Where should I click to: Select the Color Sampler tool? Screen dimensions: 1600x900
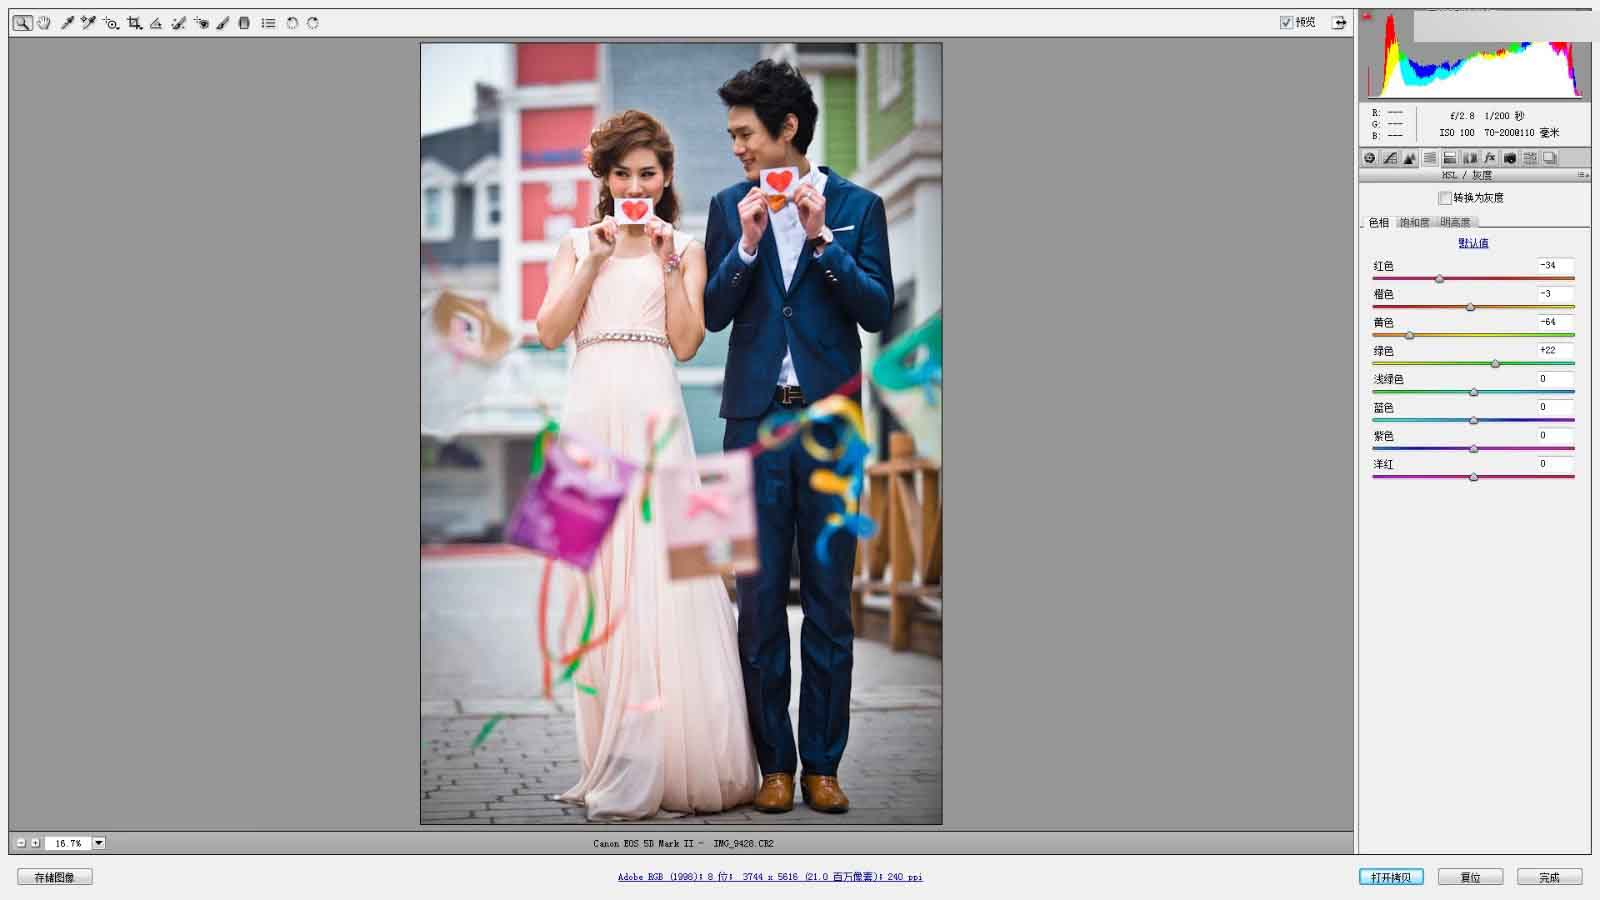coord(88,23)
